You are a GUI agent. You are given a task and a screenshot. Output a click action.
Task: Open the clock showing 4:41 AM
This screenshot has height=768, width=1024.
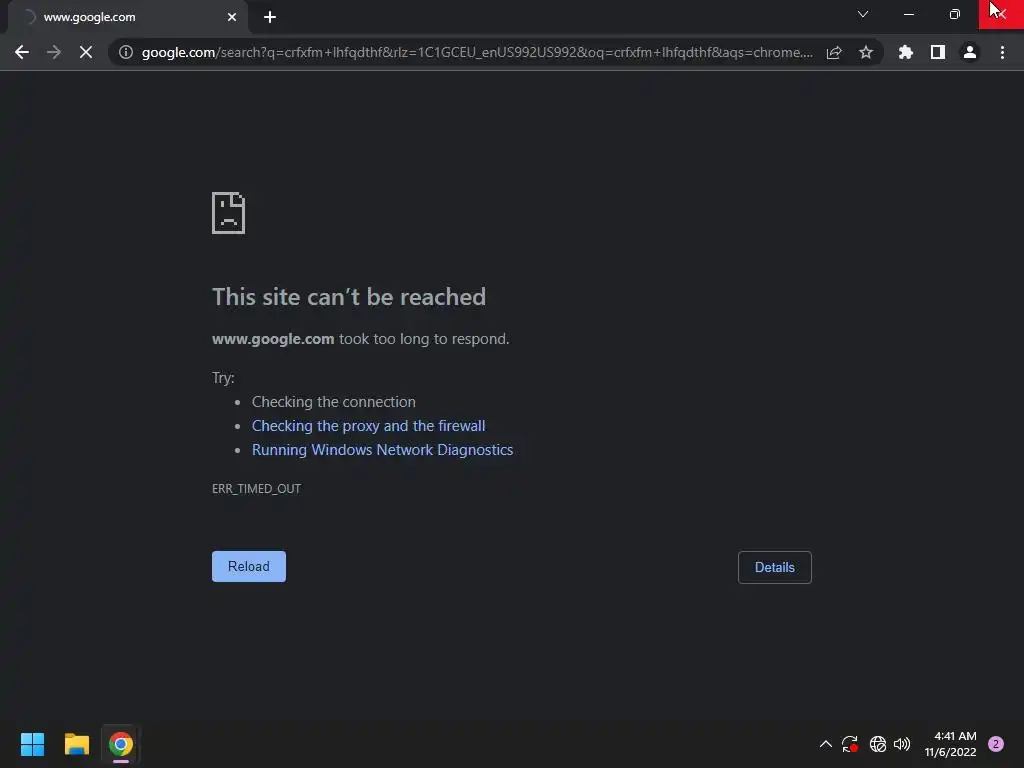tap(951, 744)
